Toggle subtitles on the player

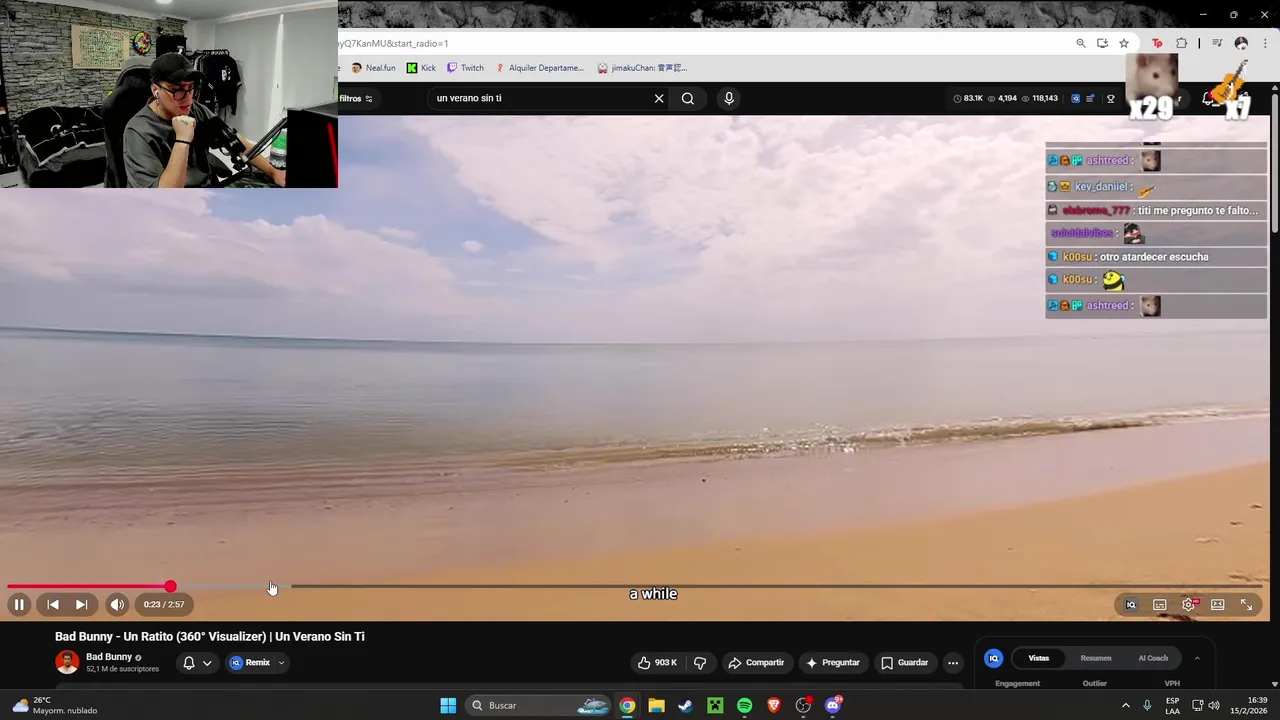click(x=1160, y=605)
